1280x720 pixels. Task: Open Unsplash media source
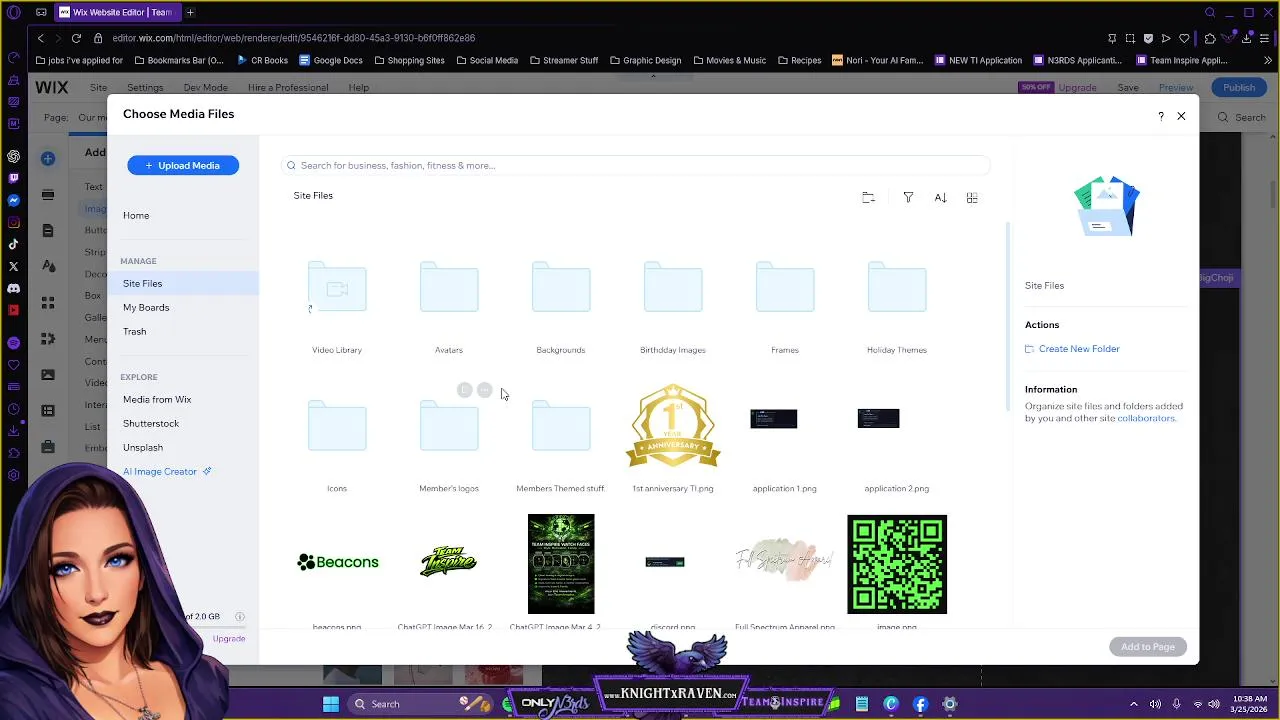pos(143,447)
